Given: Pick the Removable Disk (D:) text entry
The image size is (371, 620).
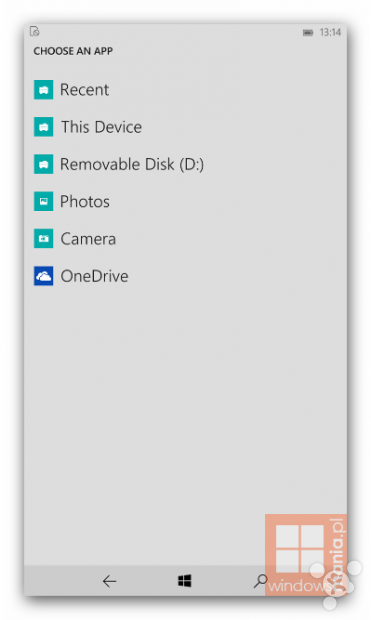Looking at the screenshot, I should [132, 164].
